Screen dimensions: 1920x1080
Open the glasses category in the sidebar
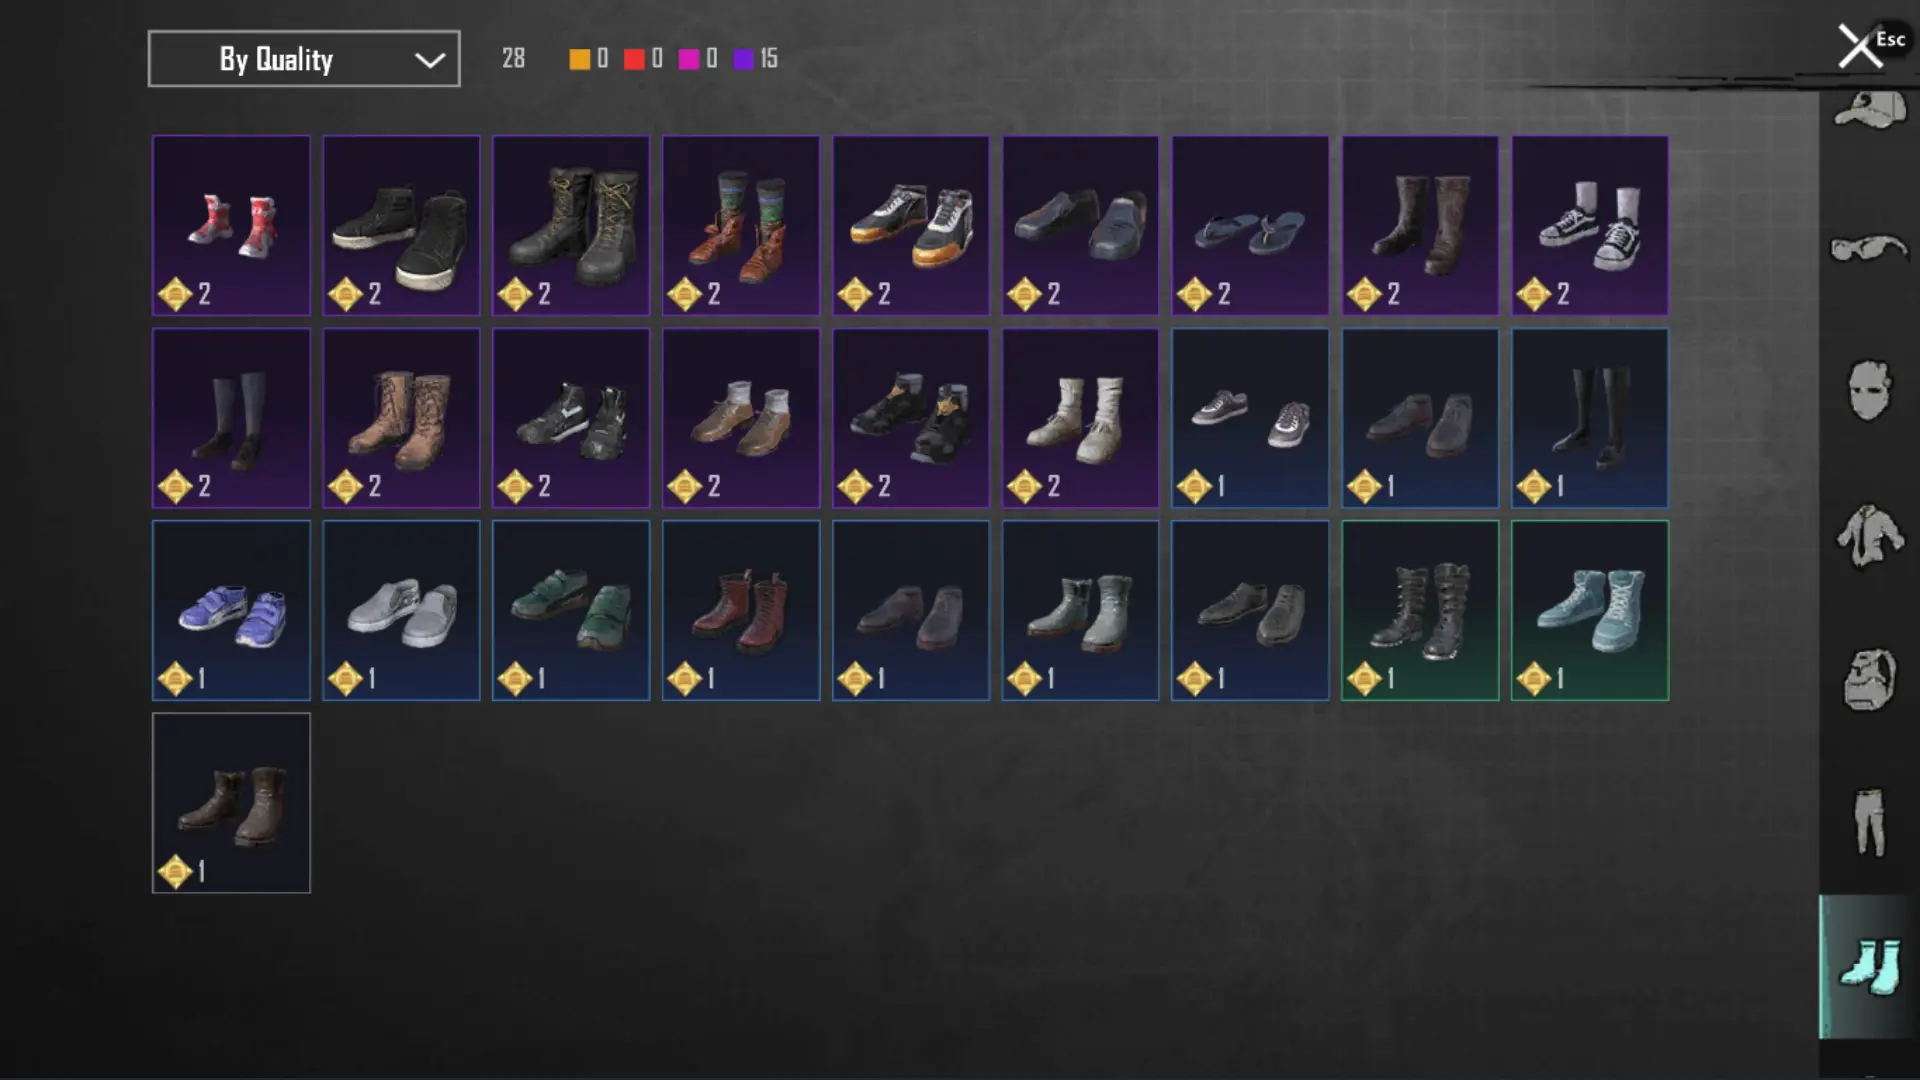1869,248
